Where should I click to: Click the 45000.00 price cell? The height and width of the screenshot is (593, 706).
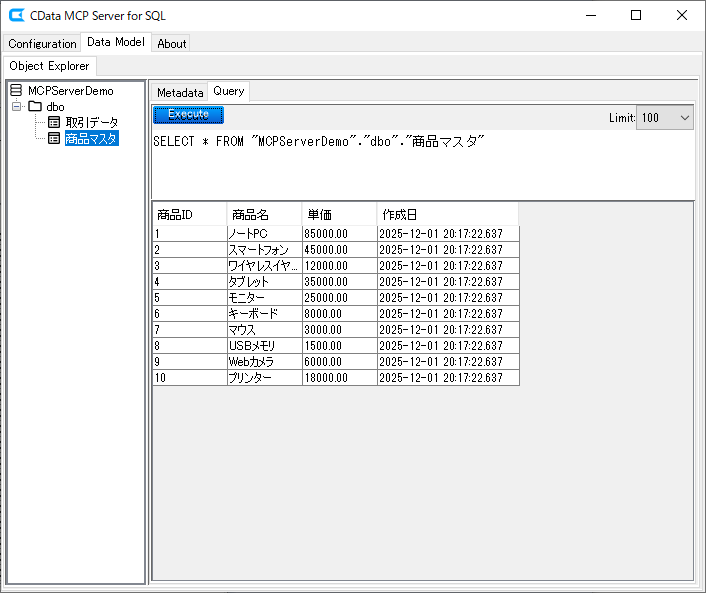[x=339, y=250]
